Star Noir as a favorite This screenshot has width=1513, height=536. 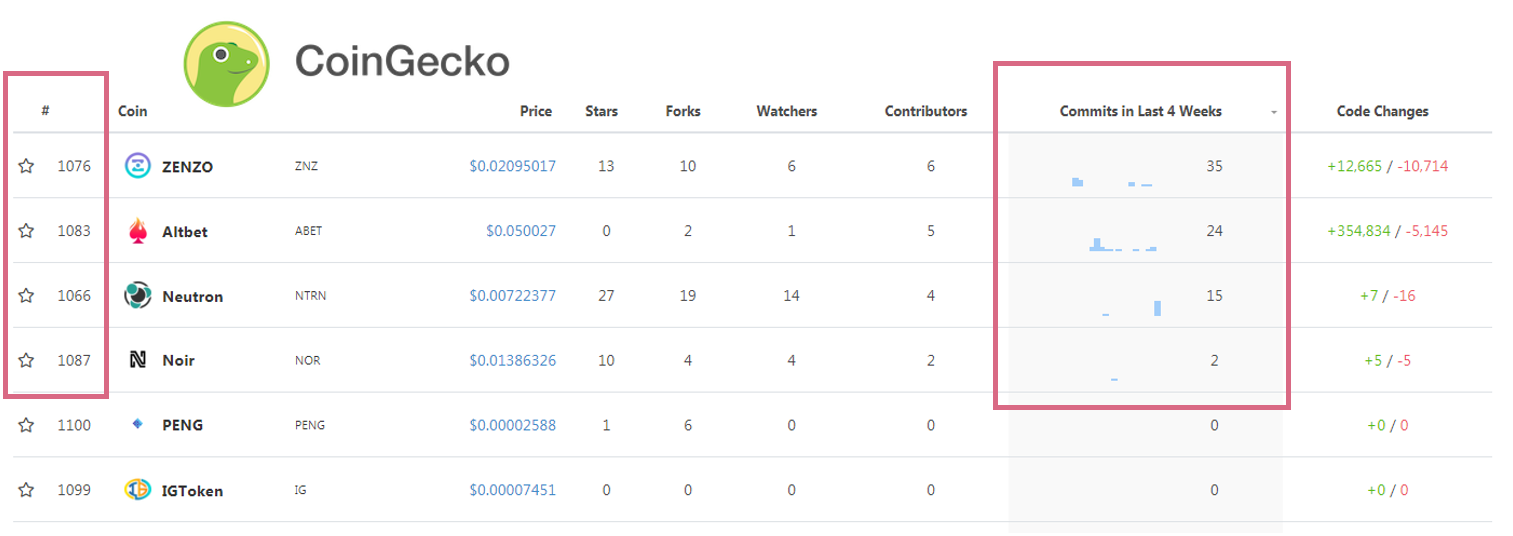click(x=27, y=360)
